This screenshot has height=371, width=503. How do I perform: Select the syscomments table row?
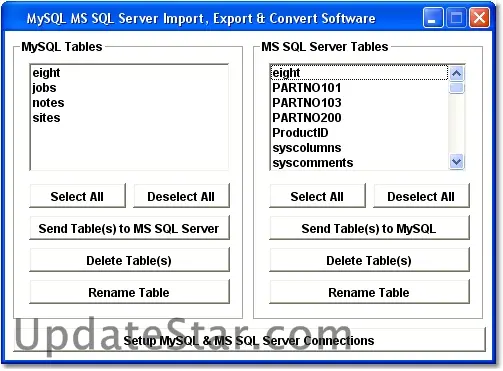coord(359,163)
